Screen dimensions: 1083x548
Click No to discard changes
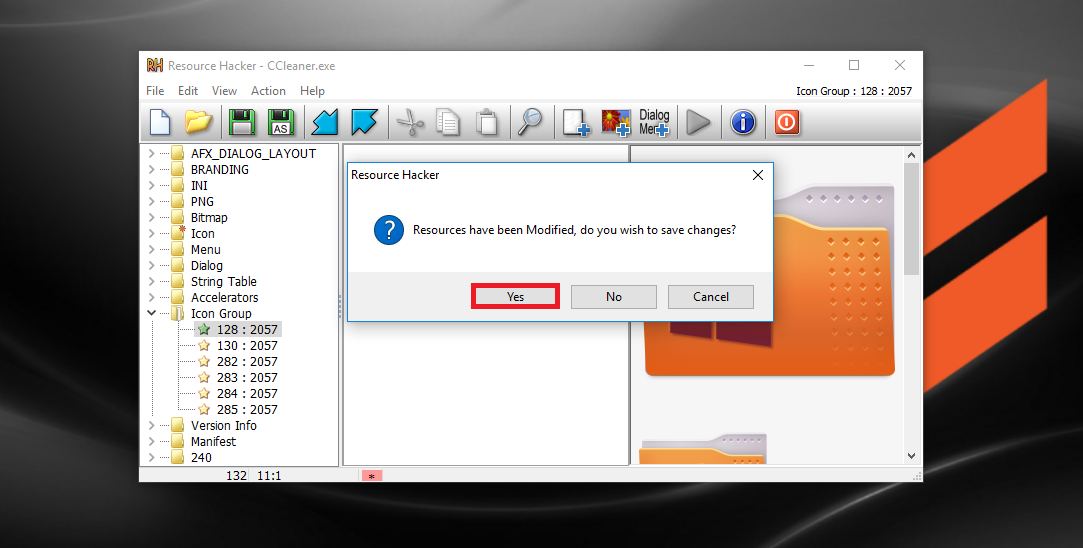pyautogui.click(x=614, y=296)
